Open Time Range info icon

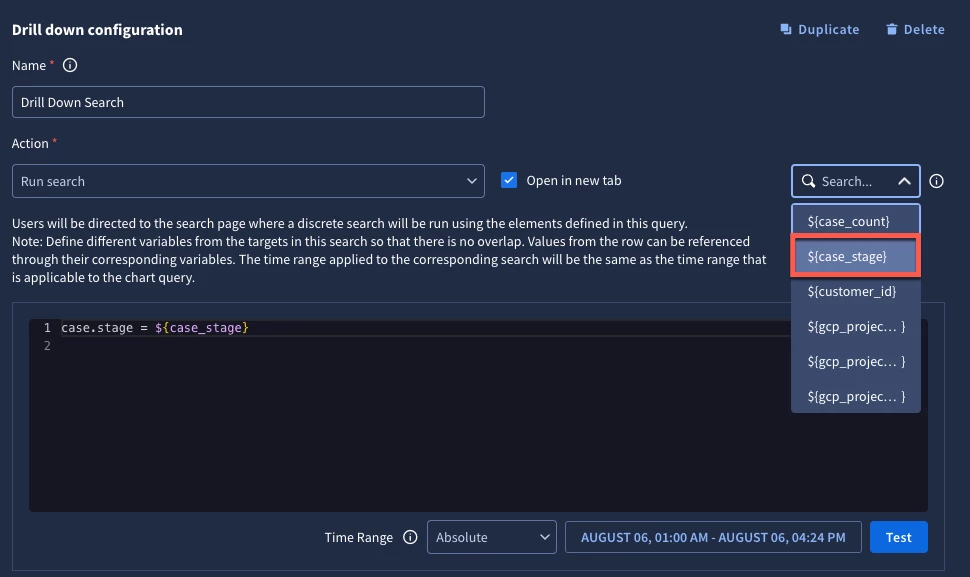click(x=410, y=537)
